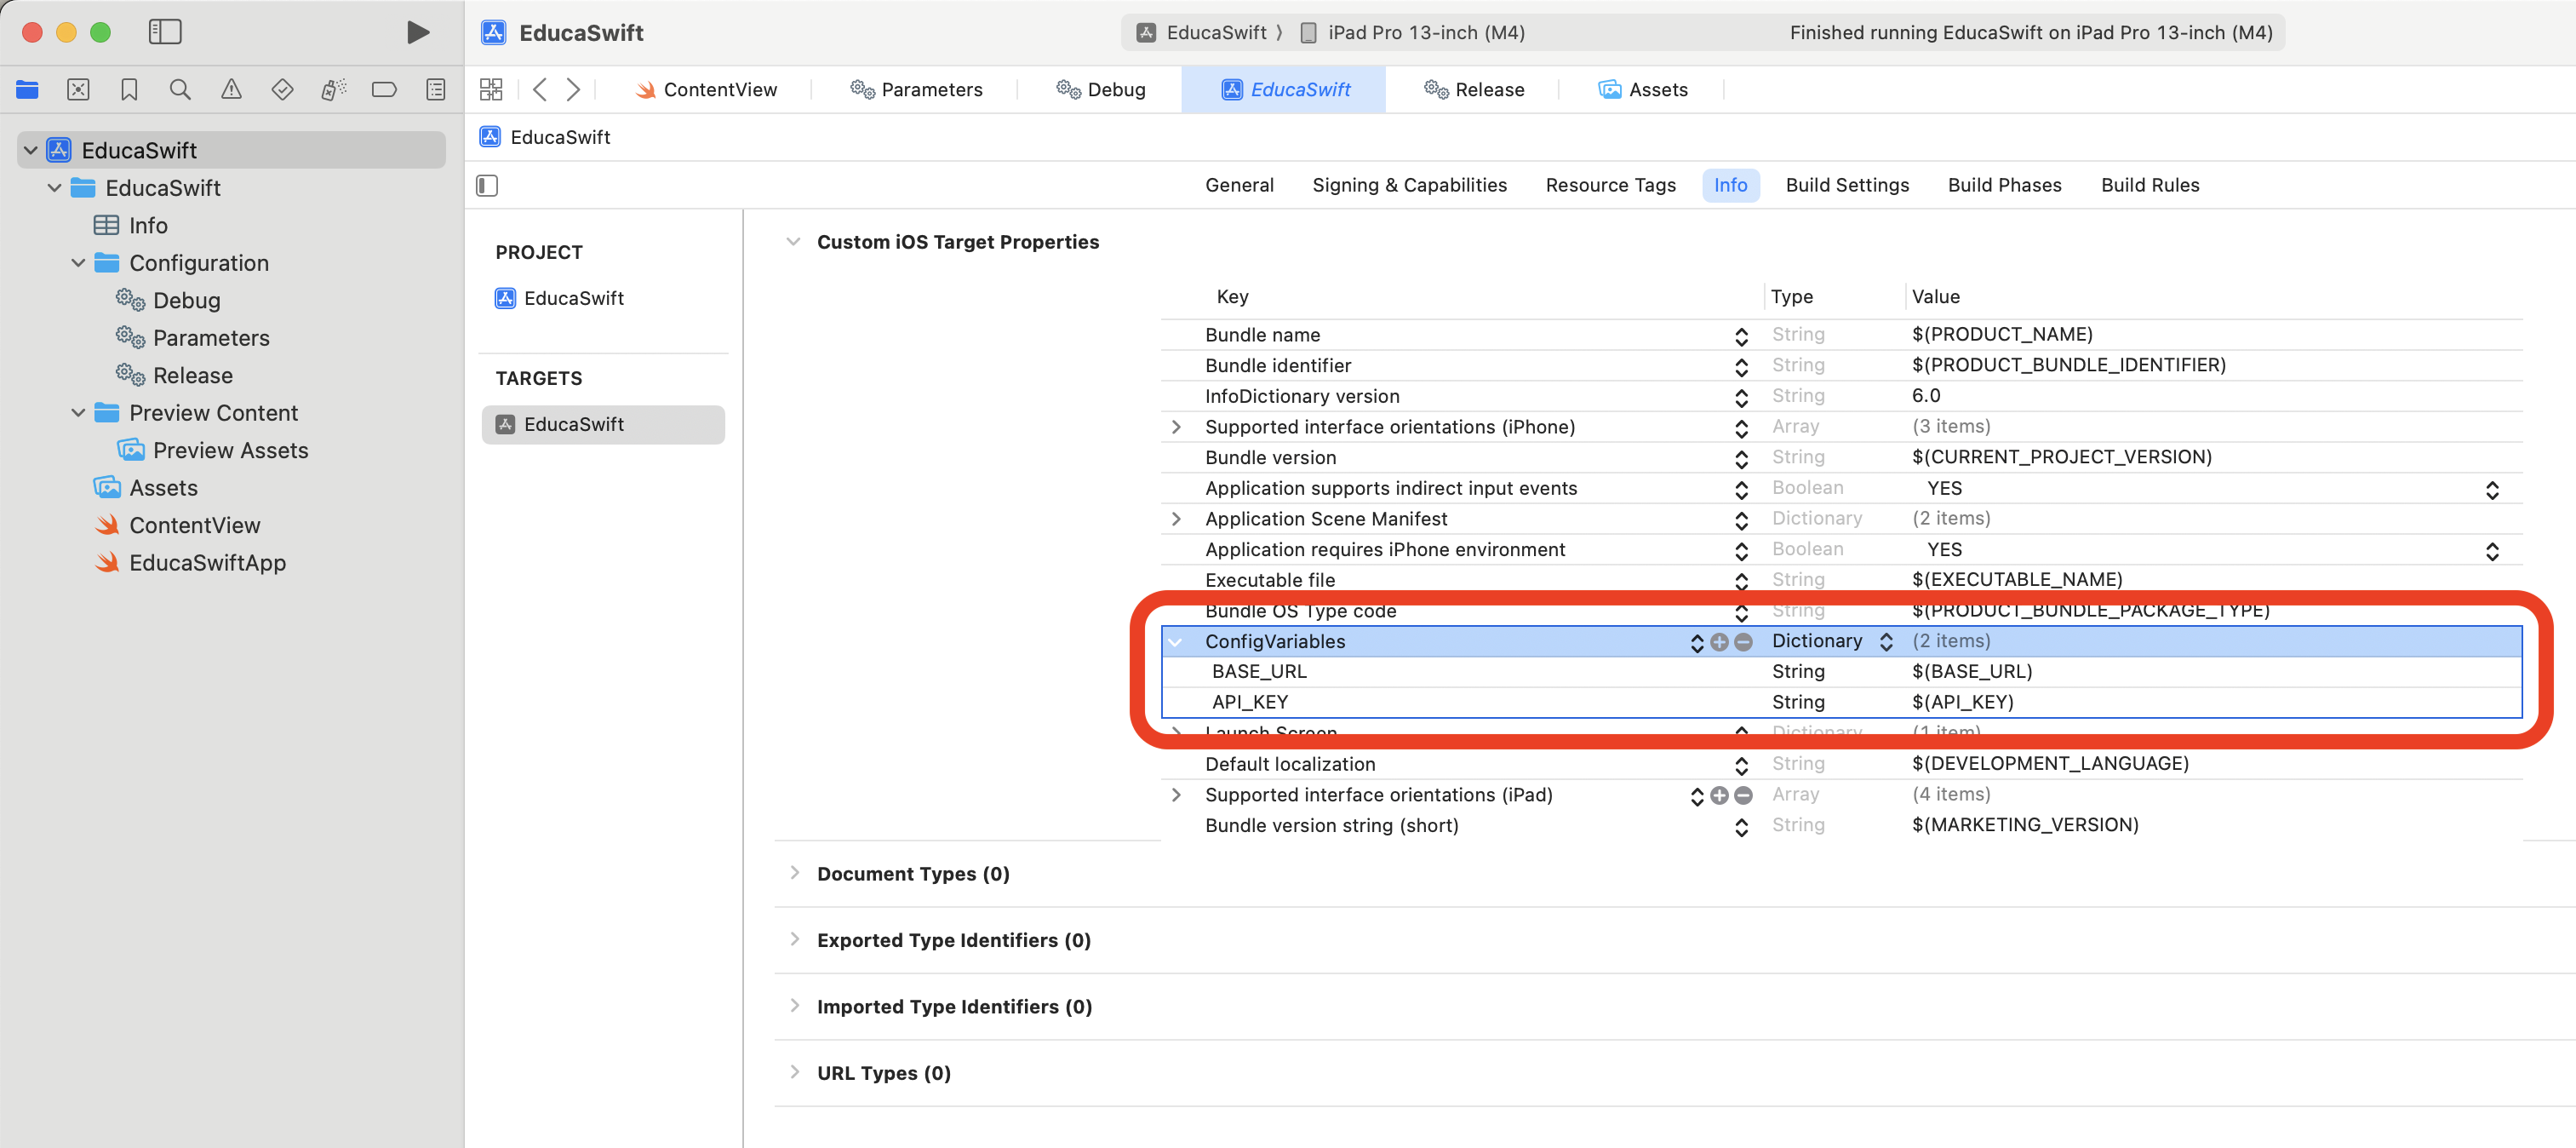Open the Source Control navigator icon

(x=78, y=90)
